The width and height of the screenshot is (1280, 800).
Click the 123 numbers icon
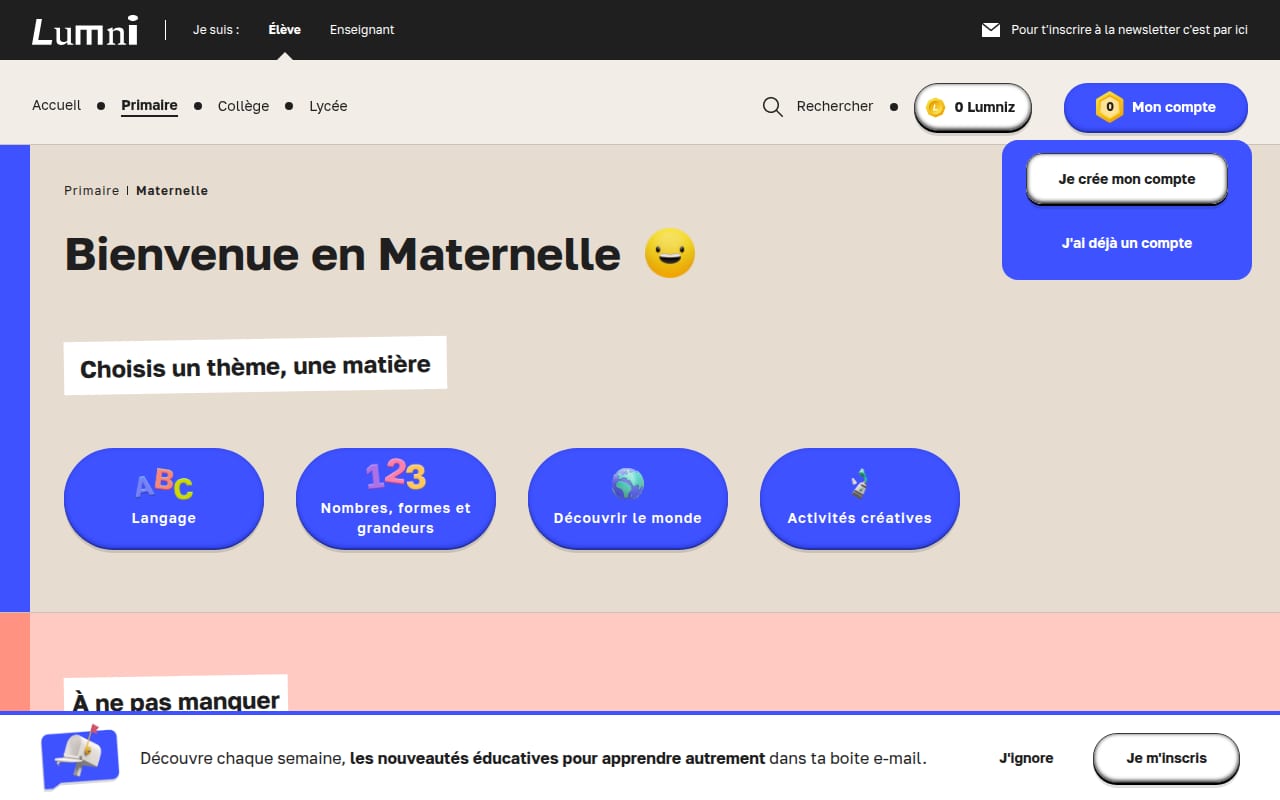396,474
